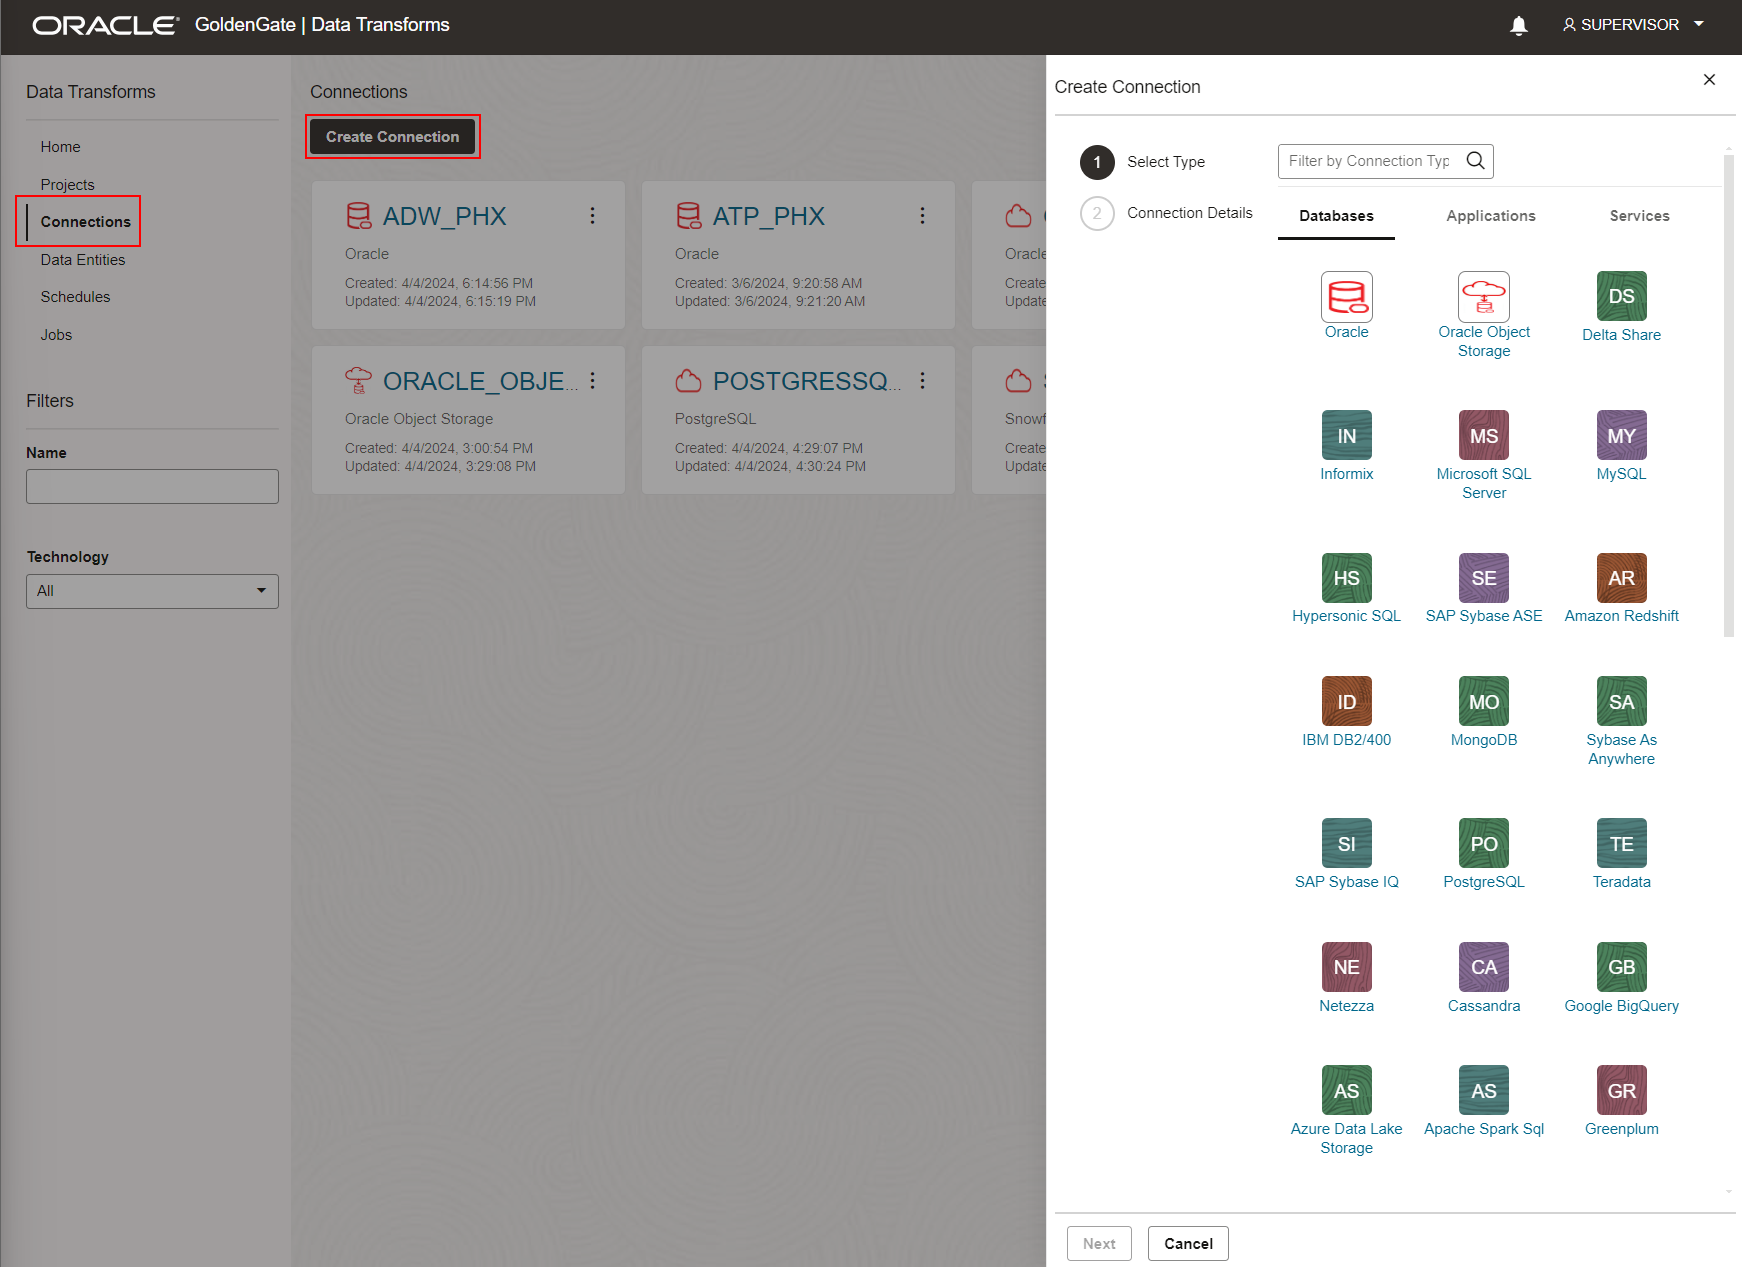Select Amazon Redshift as connection type
Viewport: 1742px width, 1267px height.
1620,578
